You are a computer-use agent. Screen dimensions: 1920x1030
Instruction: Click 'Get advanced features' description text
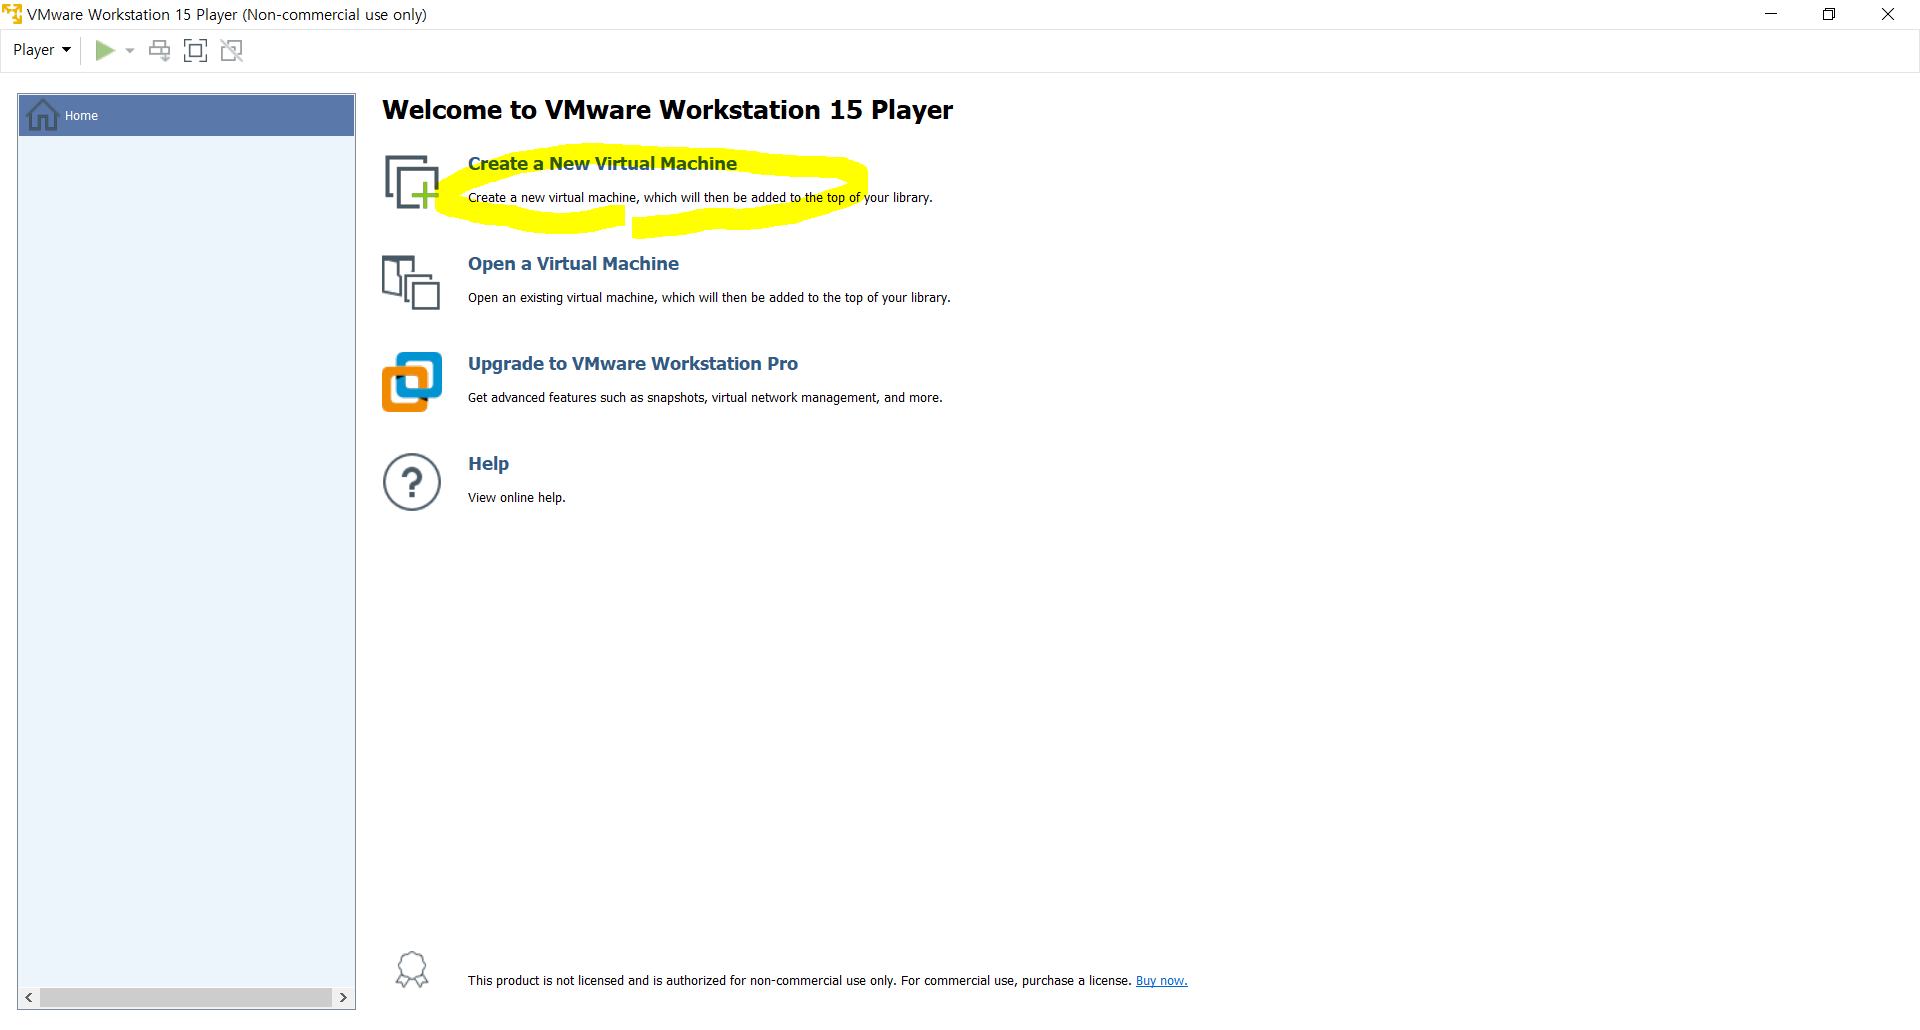705,398
